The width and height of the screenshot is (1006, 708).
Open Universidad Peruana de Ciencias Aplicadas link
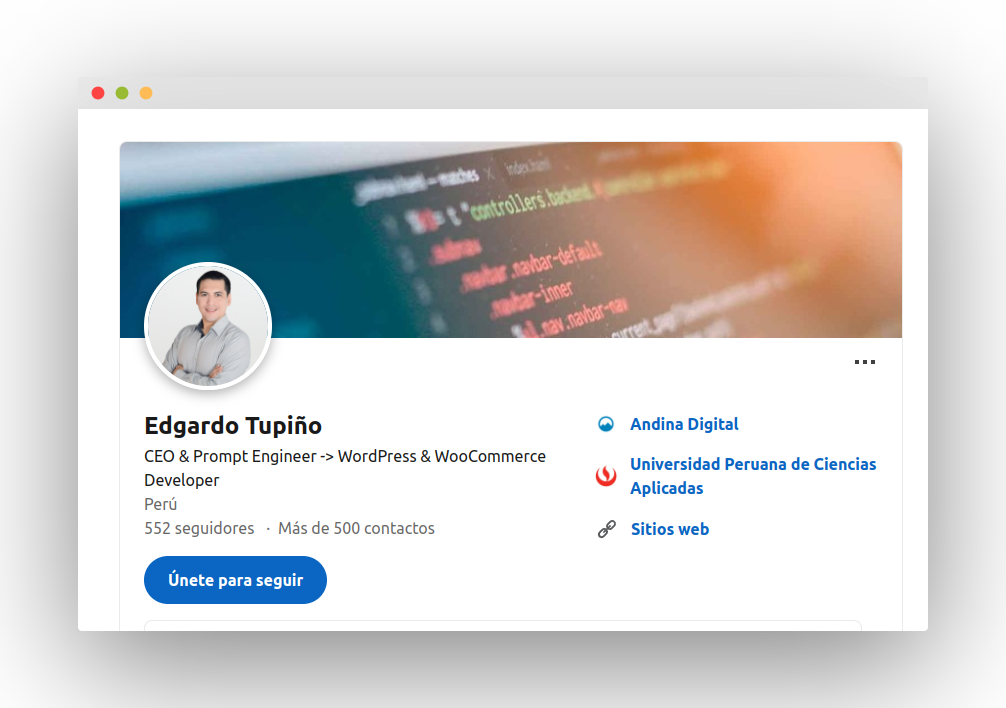(x=753, y=476)
